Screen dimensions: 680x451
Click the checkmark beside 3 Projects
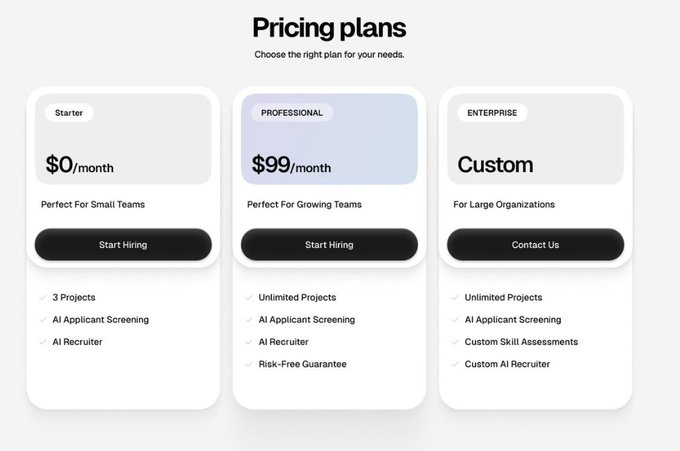(x=42, y=297)
